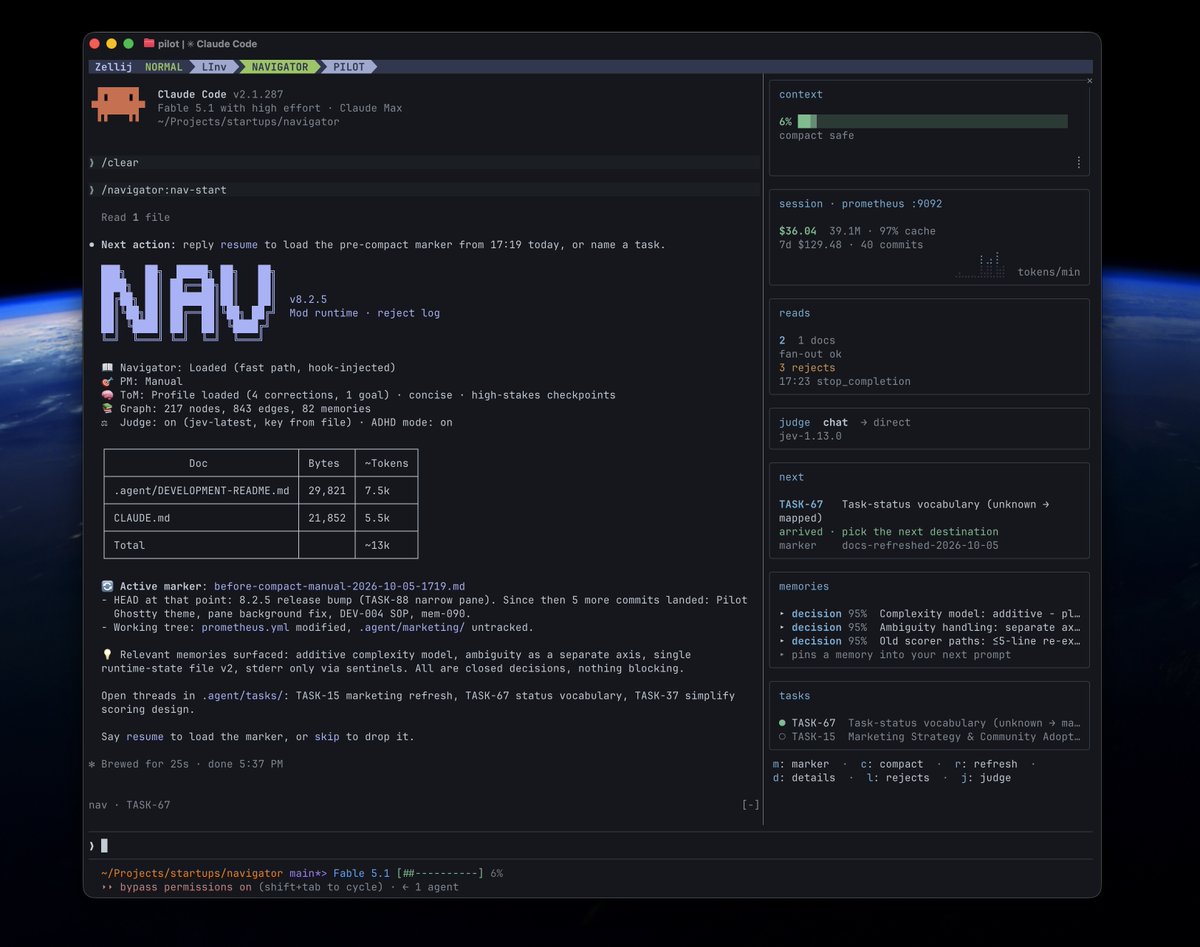The image size is (1200, 947).
Task: Click the 17:23 stop_completion entry
Action: click(845, 381)
